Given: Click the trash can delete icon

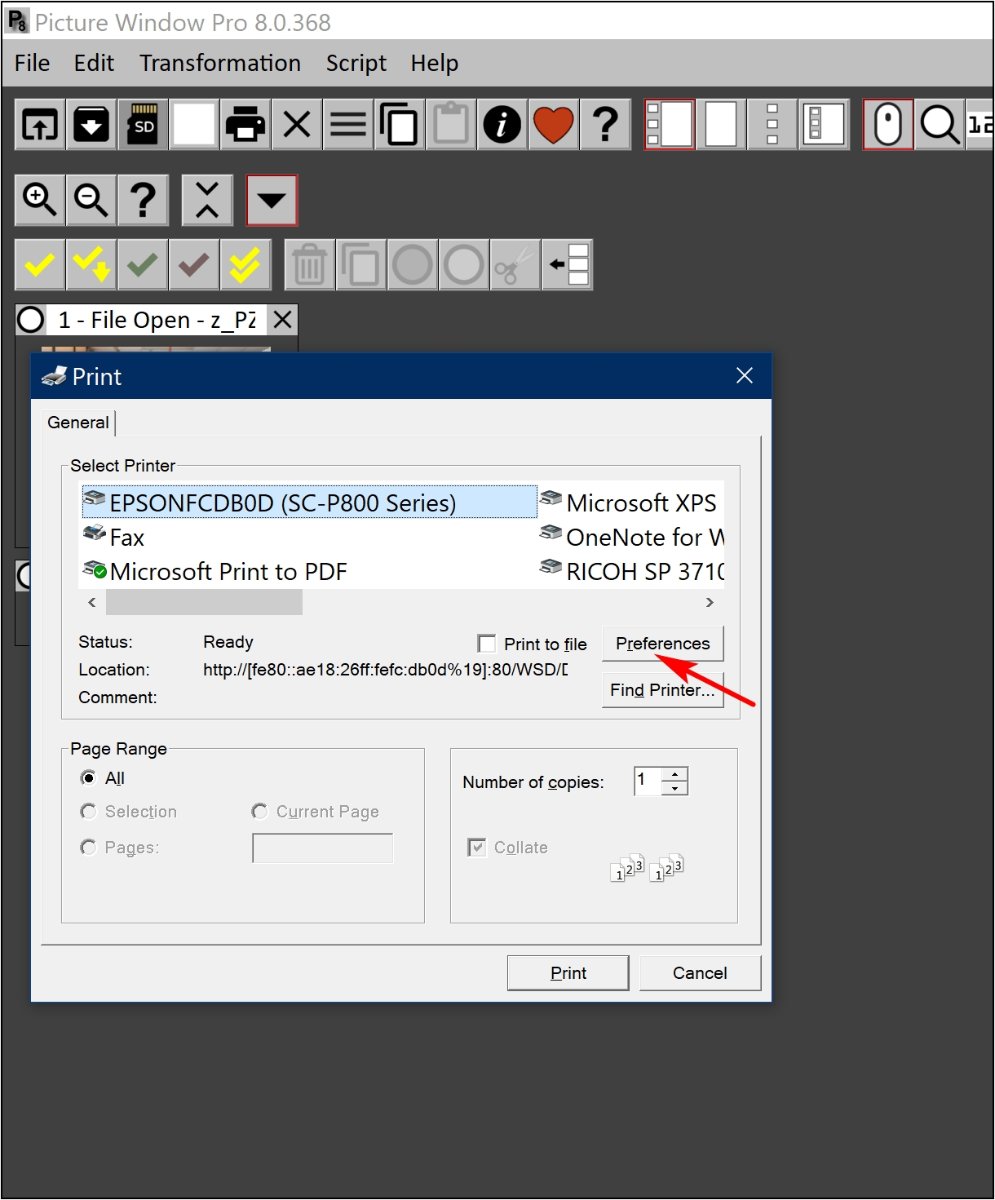Looking at the screenshot, I should tap(310, 266).
